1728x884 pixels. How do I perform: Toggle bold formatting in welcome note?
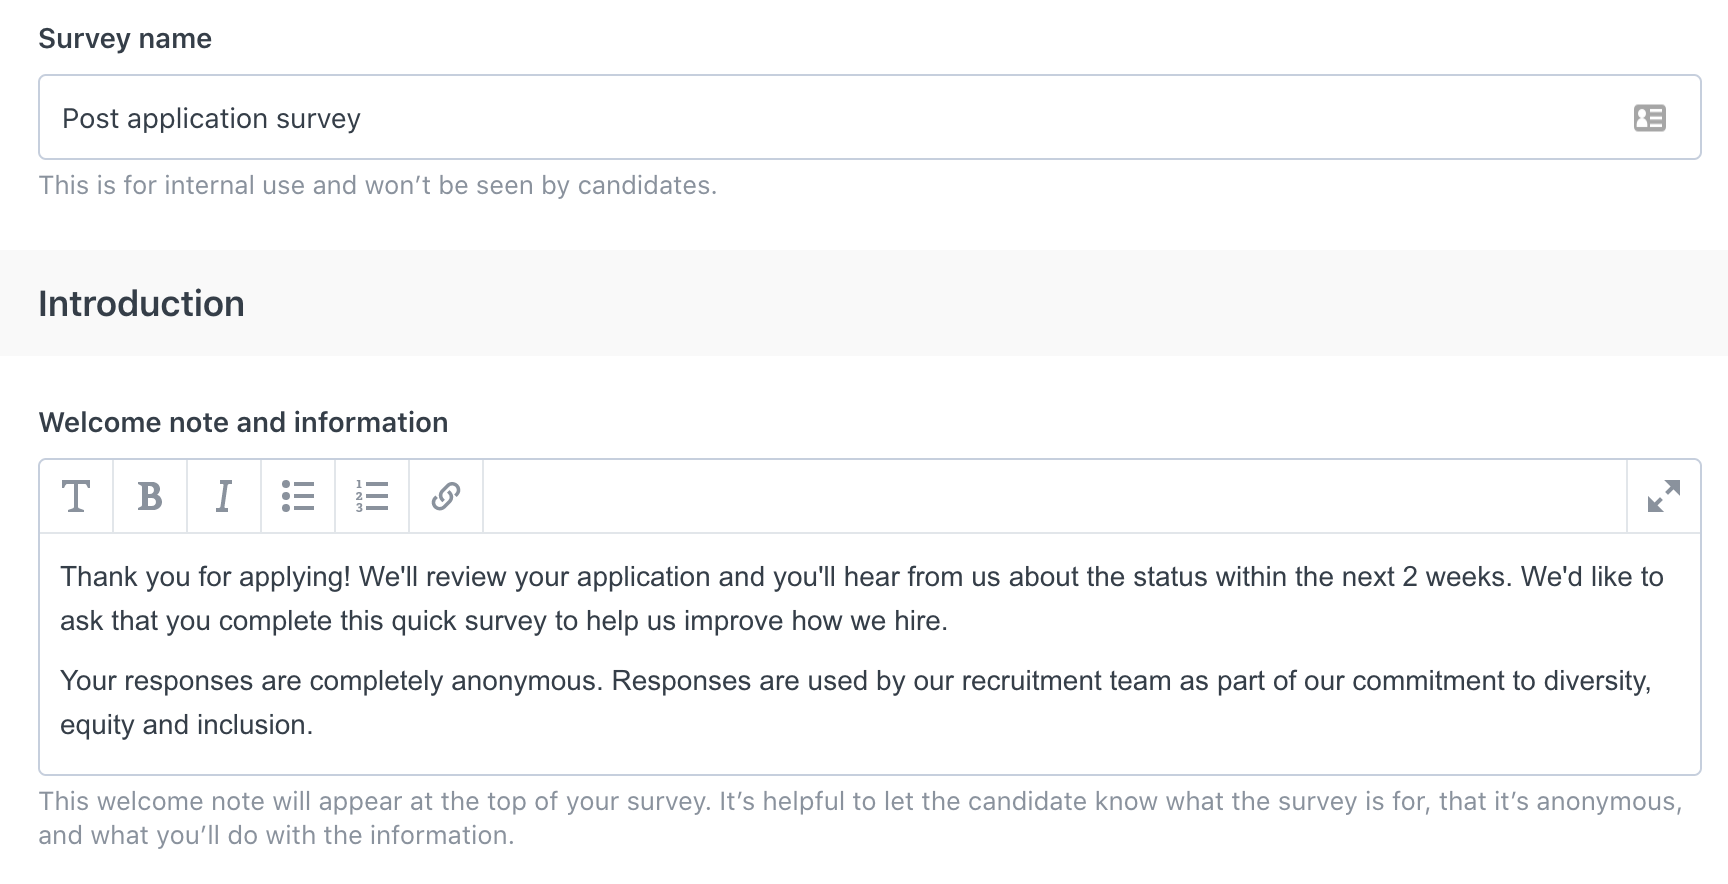tap(150, 496)
